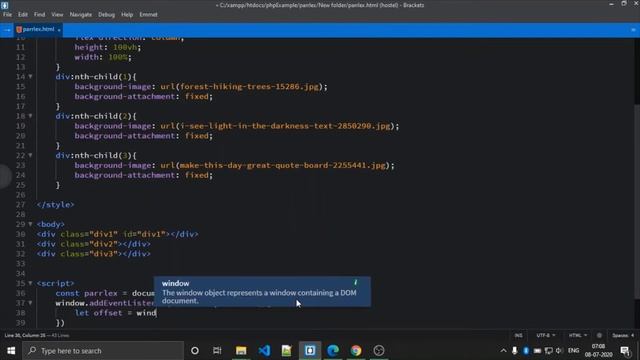Open the UTF-8 encoding dropdown

pos(546,335)
